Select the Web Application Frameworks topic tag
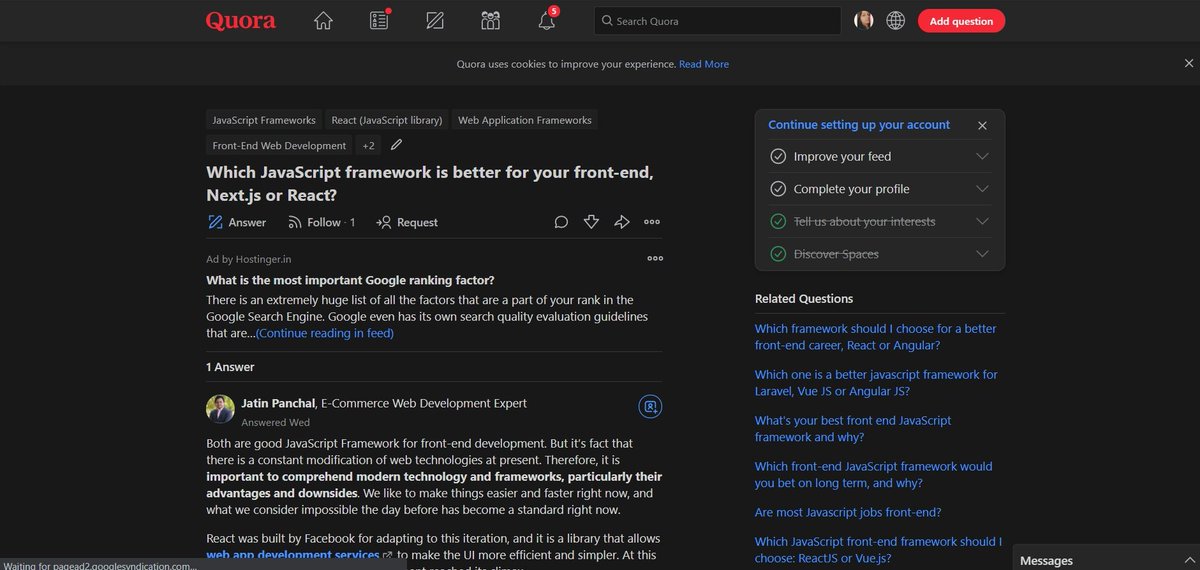The image size is (1200, 570). pos(525,120)
